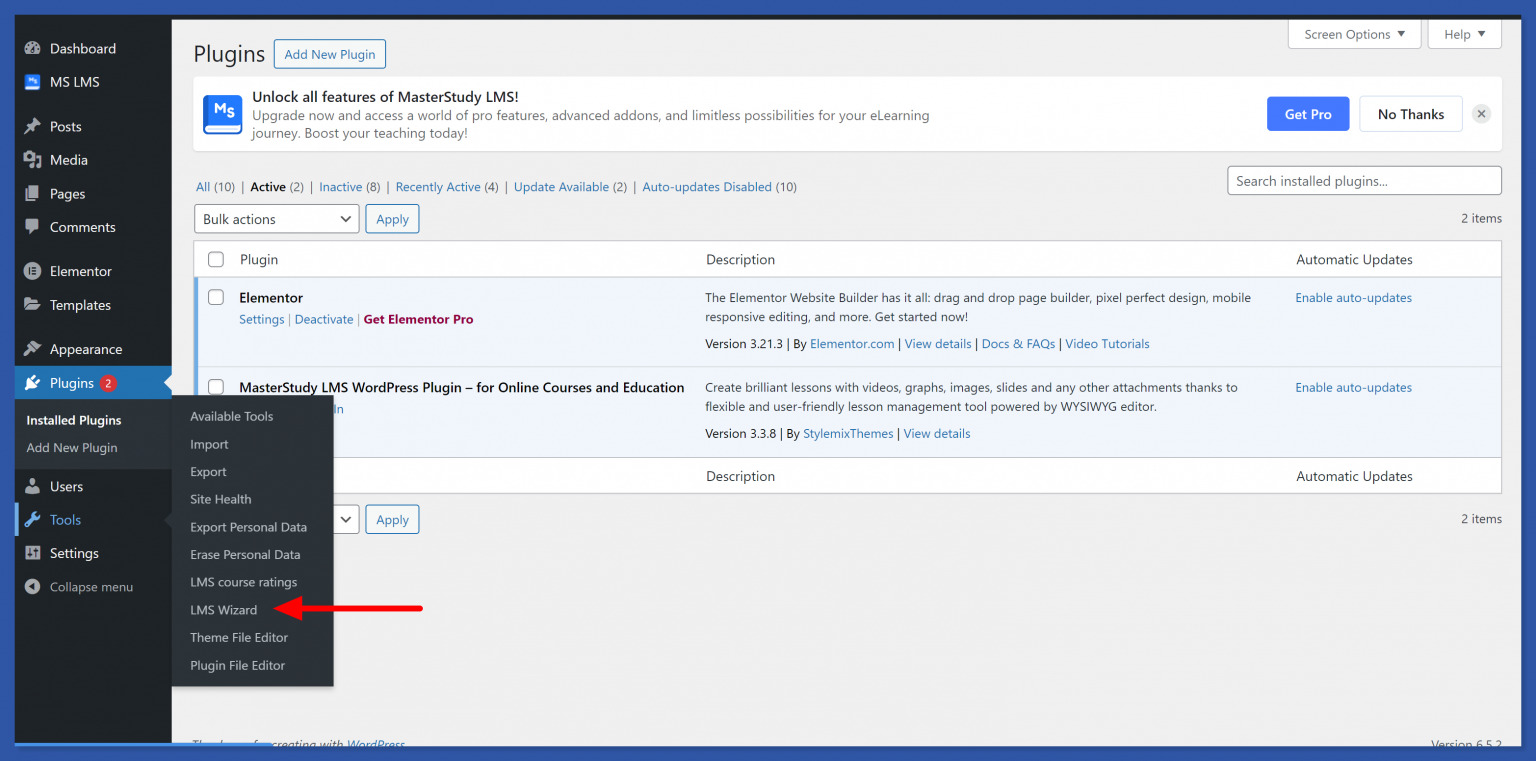The image size is (1536, 761).
Task: Click the Get Pro button
Action: tap(1308, 114)
